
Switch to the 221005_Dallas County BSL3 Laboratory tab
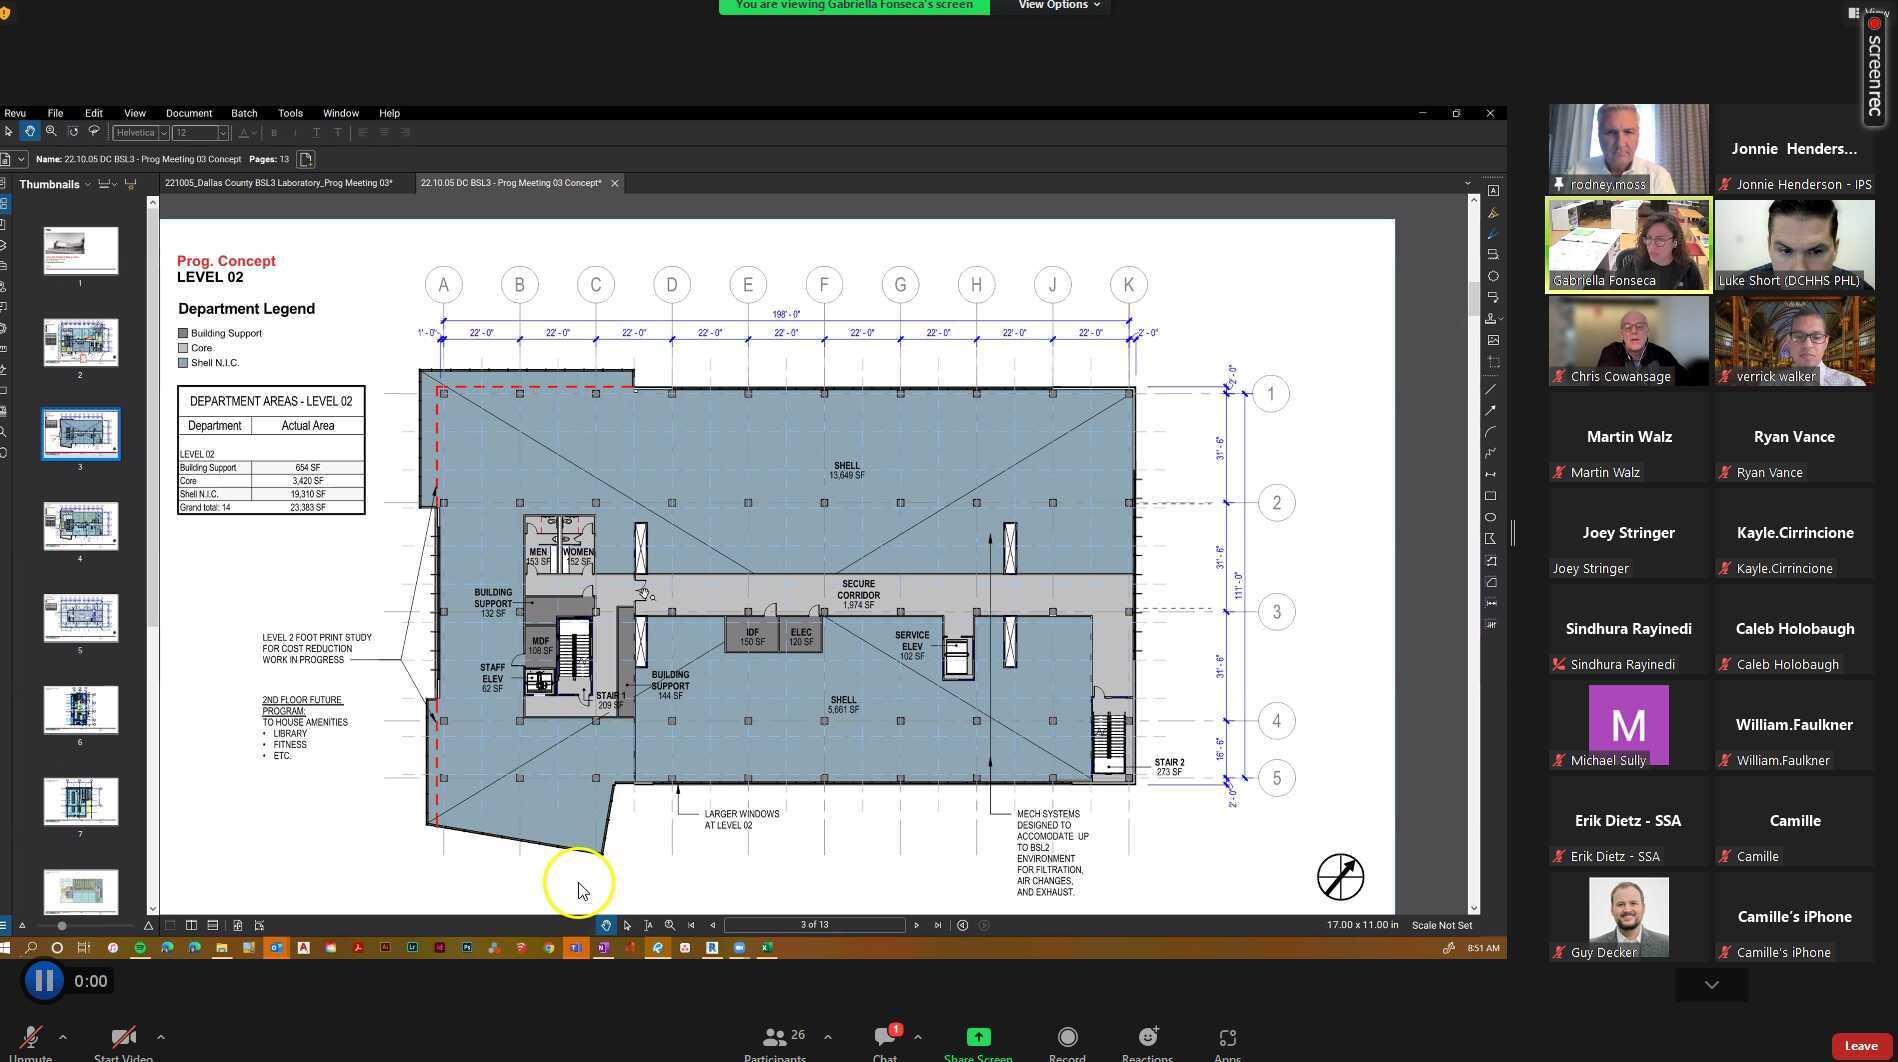(x=280, y=183)
